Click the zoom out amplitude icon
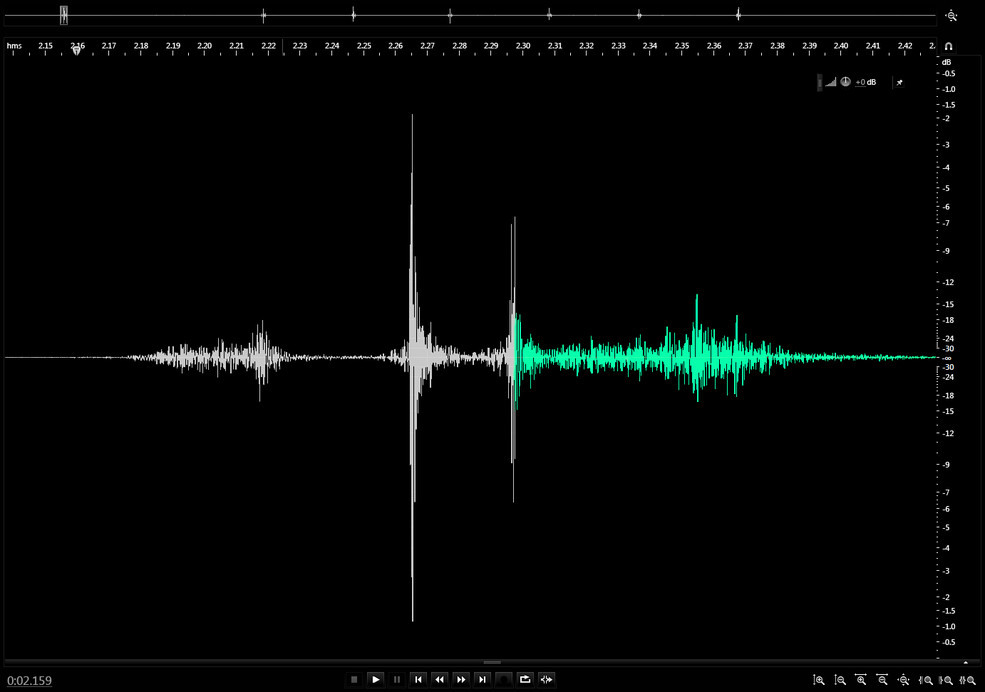 (840, 680)
